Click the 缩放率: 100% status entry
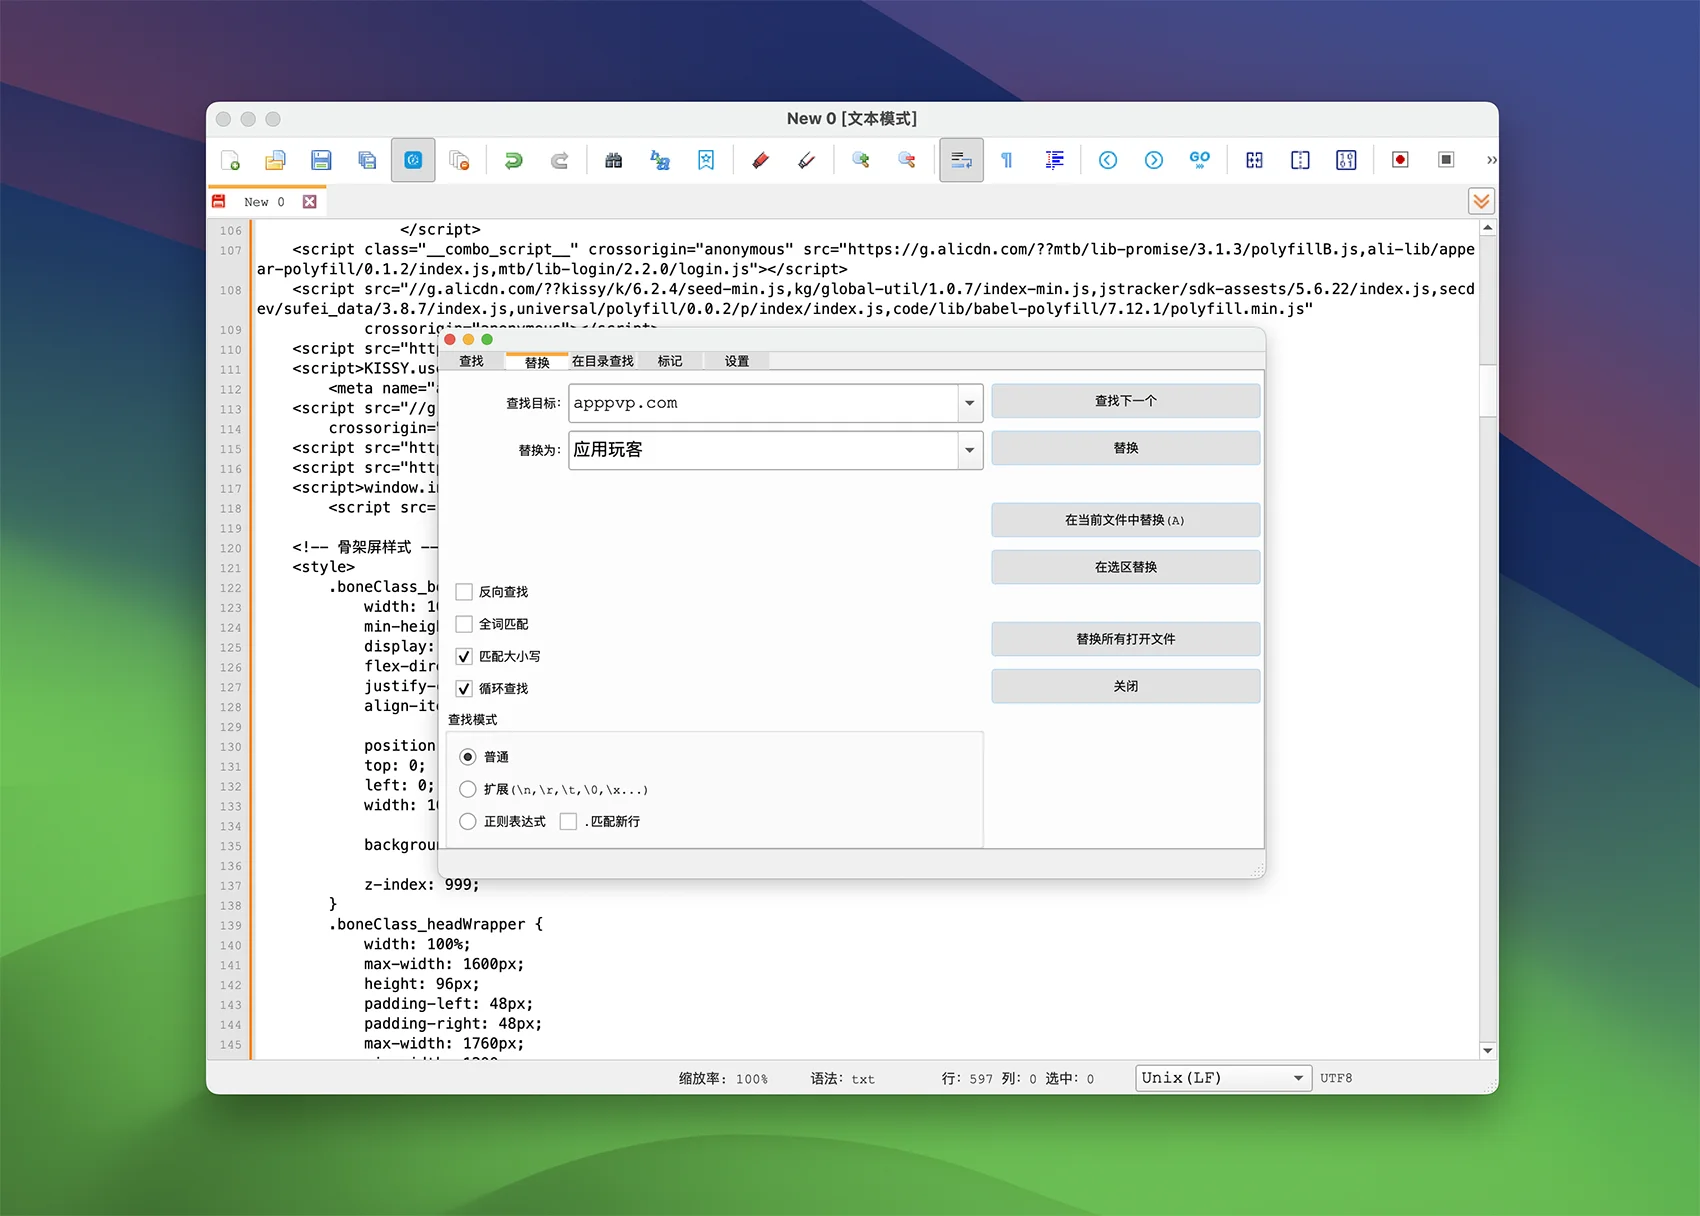1700x1216 pixels. click(x=724, y=1079)
